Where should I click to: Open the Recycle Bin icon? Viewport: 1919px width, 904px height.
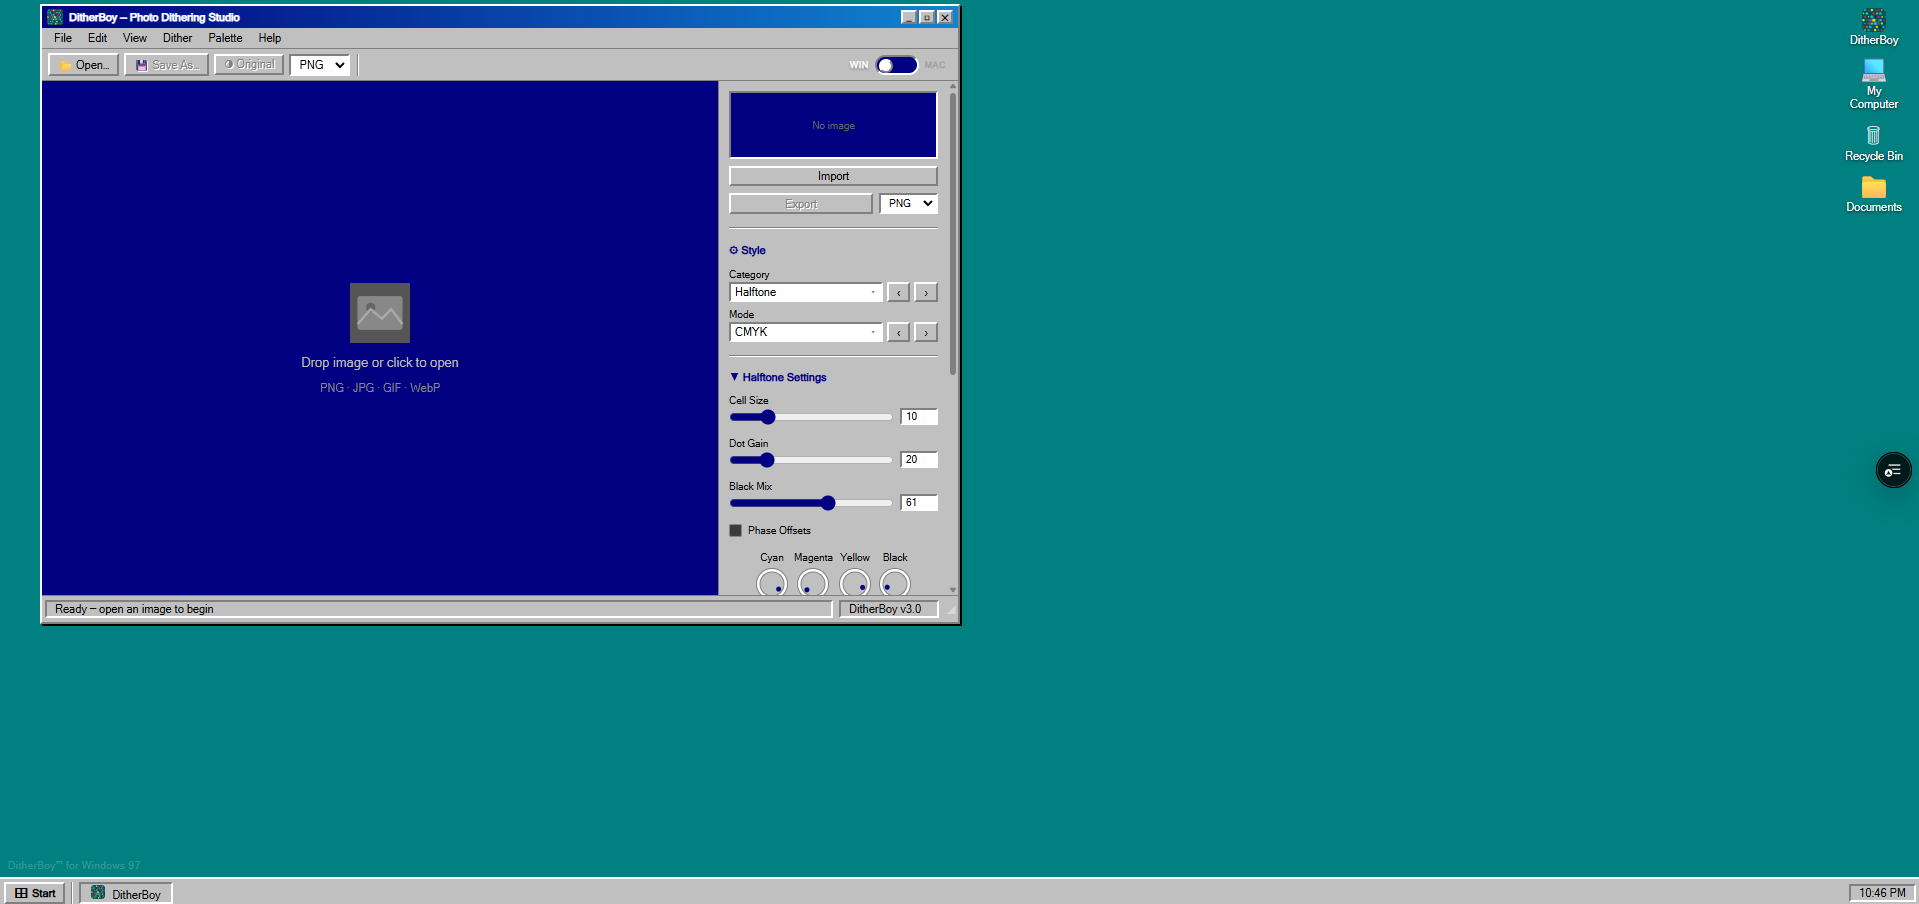[1873, 142]
